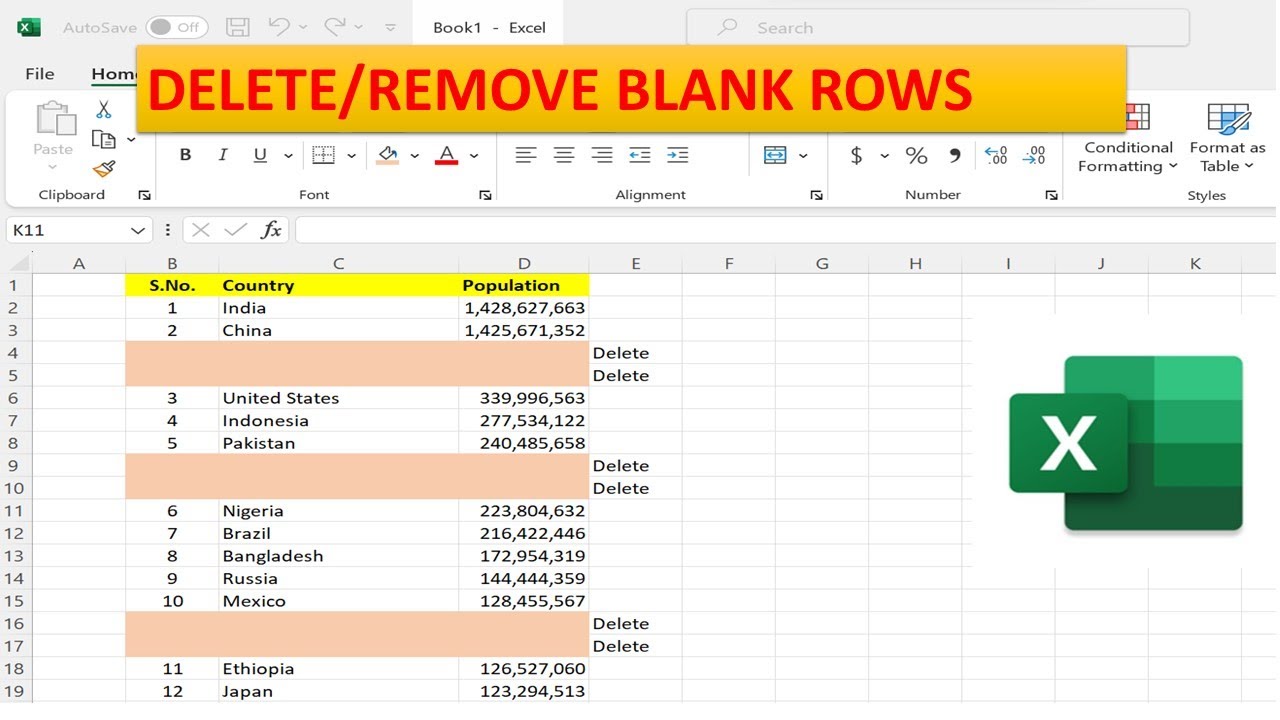Open Font Color dropdown arrow
Image resolution: width=1280 pixels, height=720 pixels.
pos(474,156)
